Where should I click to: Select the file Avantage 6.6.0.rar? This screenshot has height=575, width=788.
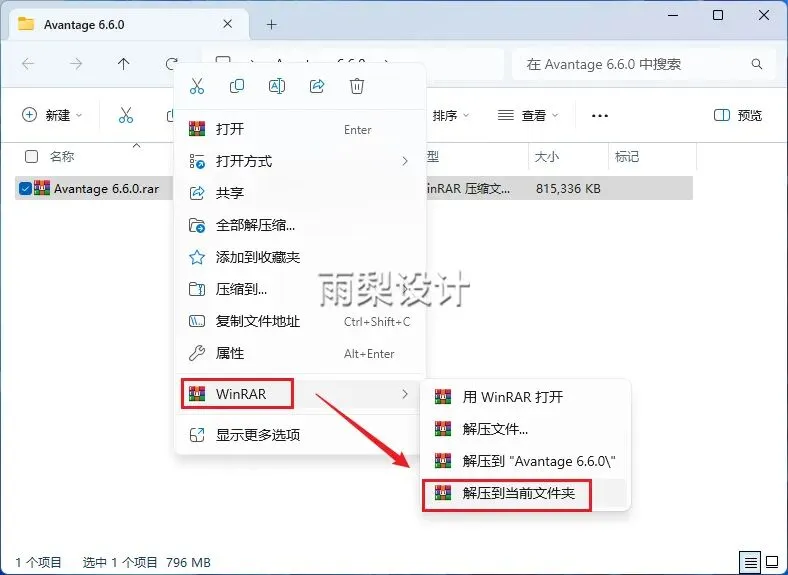[x=106, y=188]
